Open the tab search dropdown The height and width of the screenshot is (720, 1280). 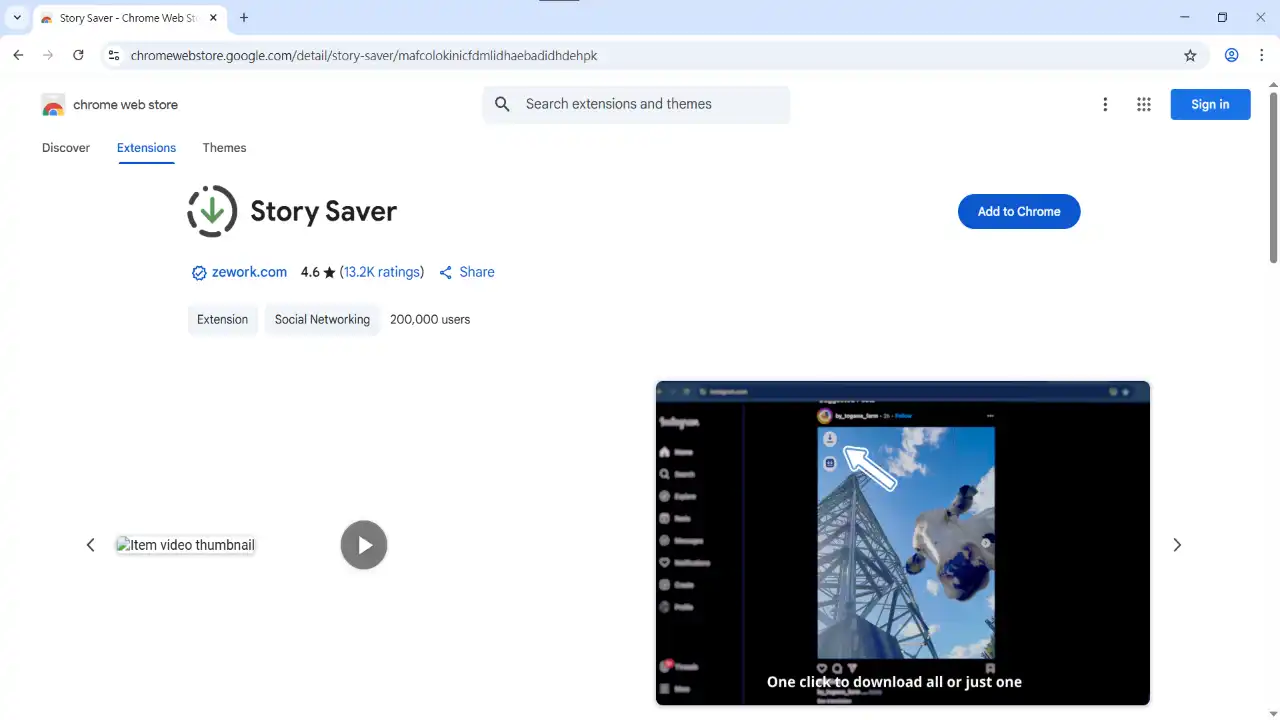tap(17, 17)
